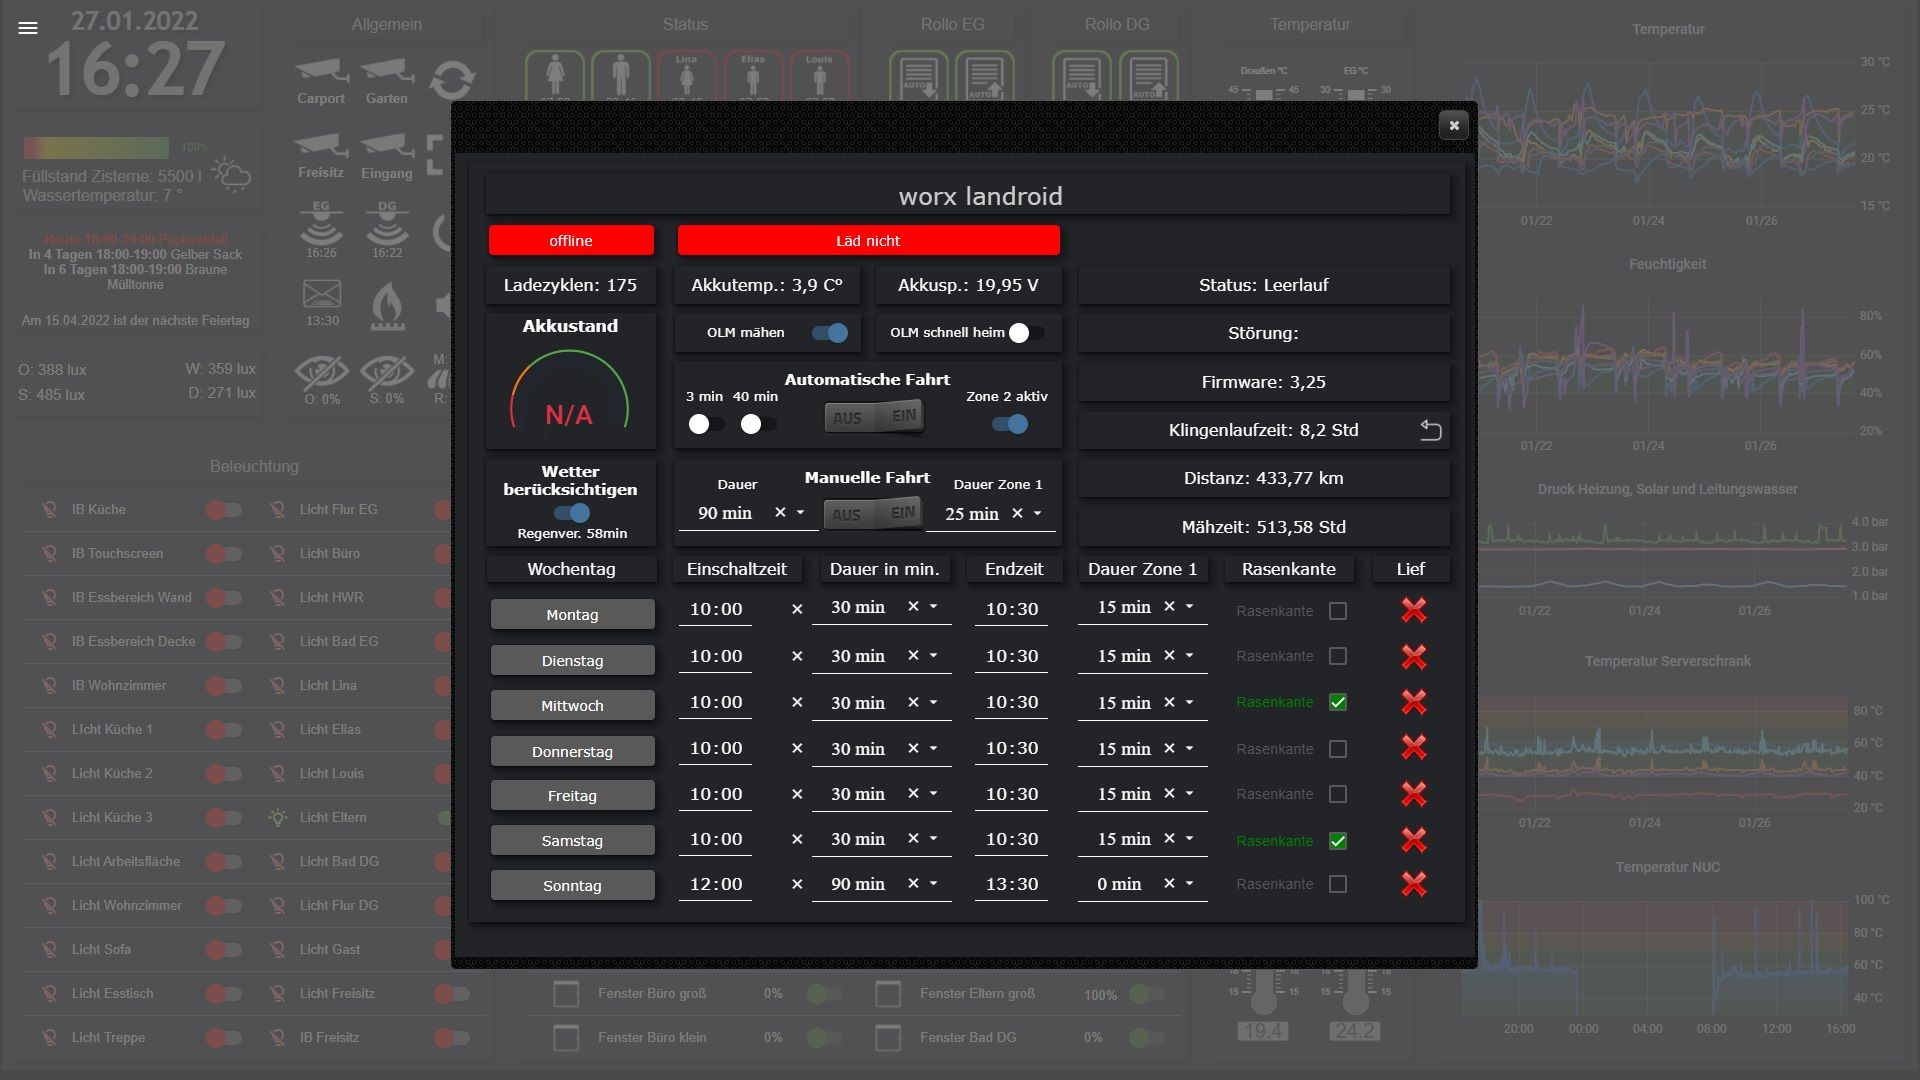Click the red X for Sonntag
1920x1080 pixels.
(1413, 884)
